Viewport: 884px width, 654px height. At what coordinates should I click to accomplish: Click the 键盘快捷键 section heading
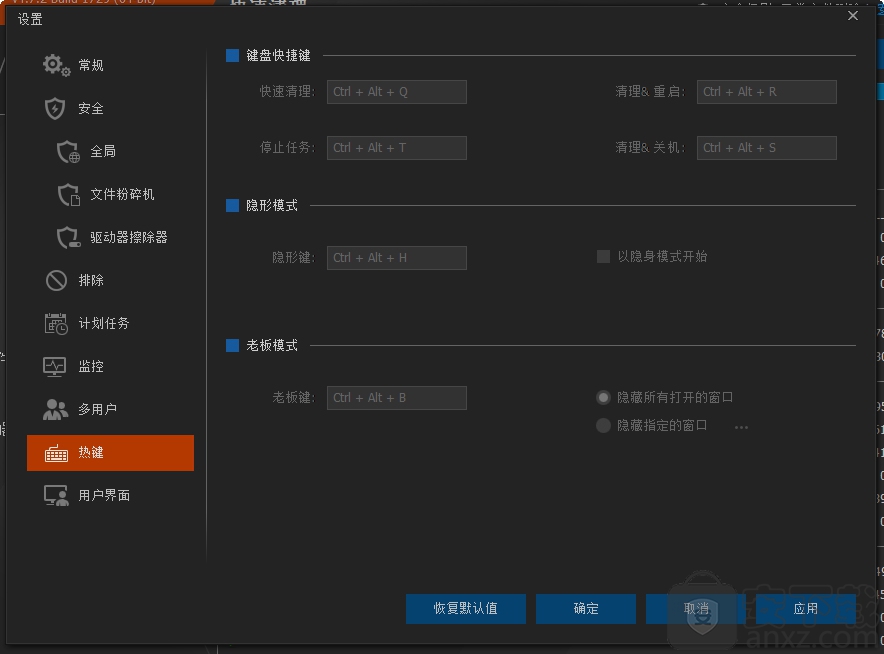279,55
